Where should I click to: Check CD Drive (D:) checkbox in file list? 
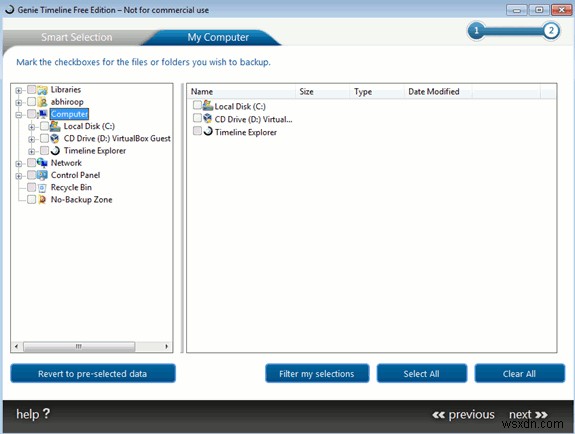pos(197,118)
